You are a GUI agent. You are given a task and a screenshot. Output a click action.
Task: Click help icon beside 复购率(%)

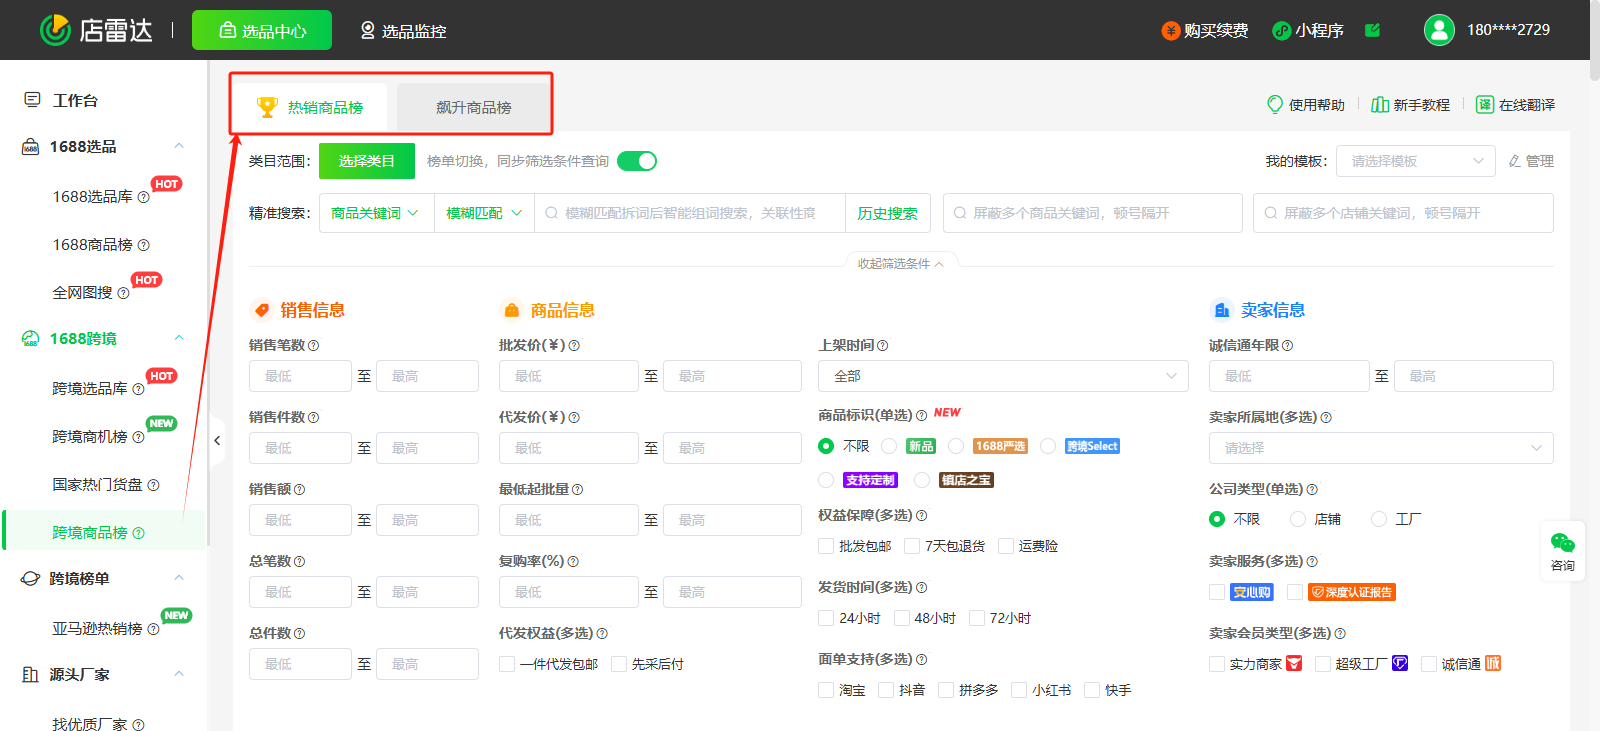click(573, 561)
